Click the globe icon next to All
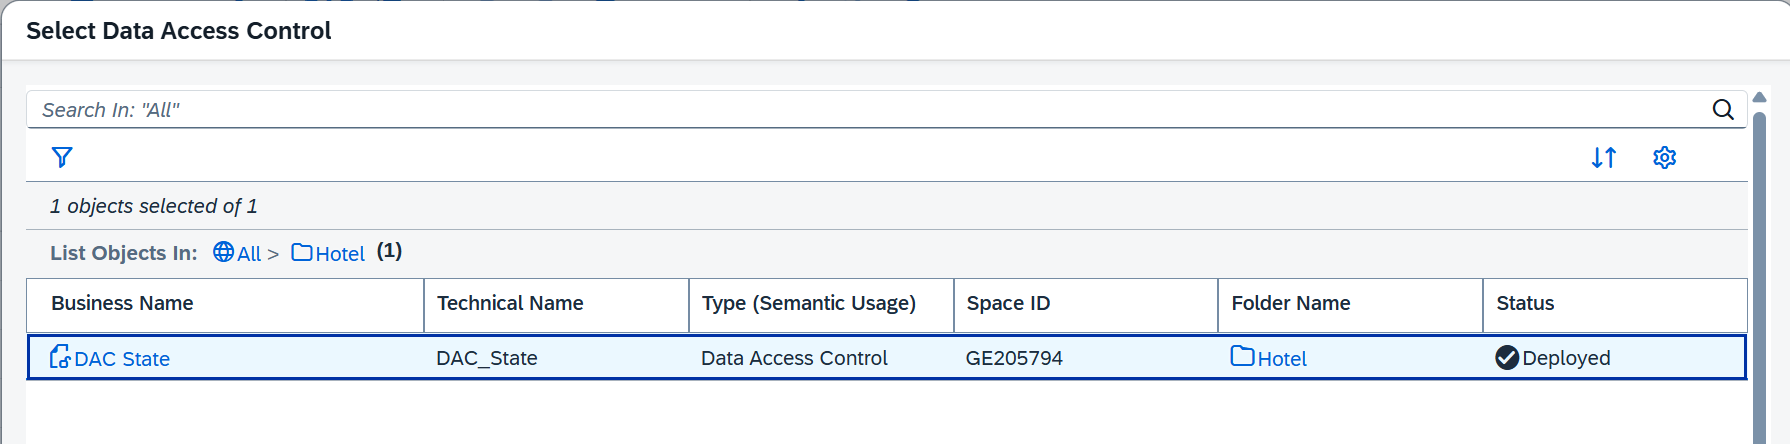 pyautogui.click(x=224, y=252)
